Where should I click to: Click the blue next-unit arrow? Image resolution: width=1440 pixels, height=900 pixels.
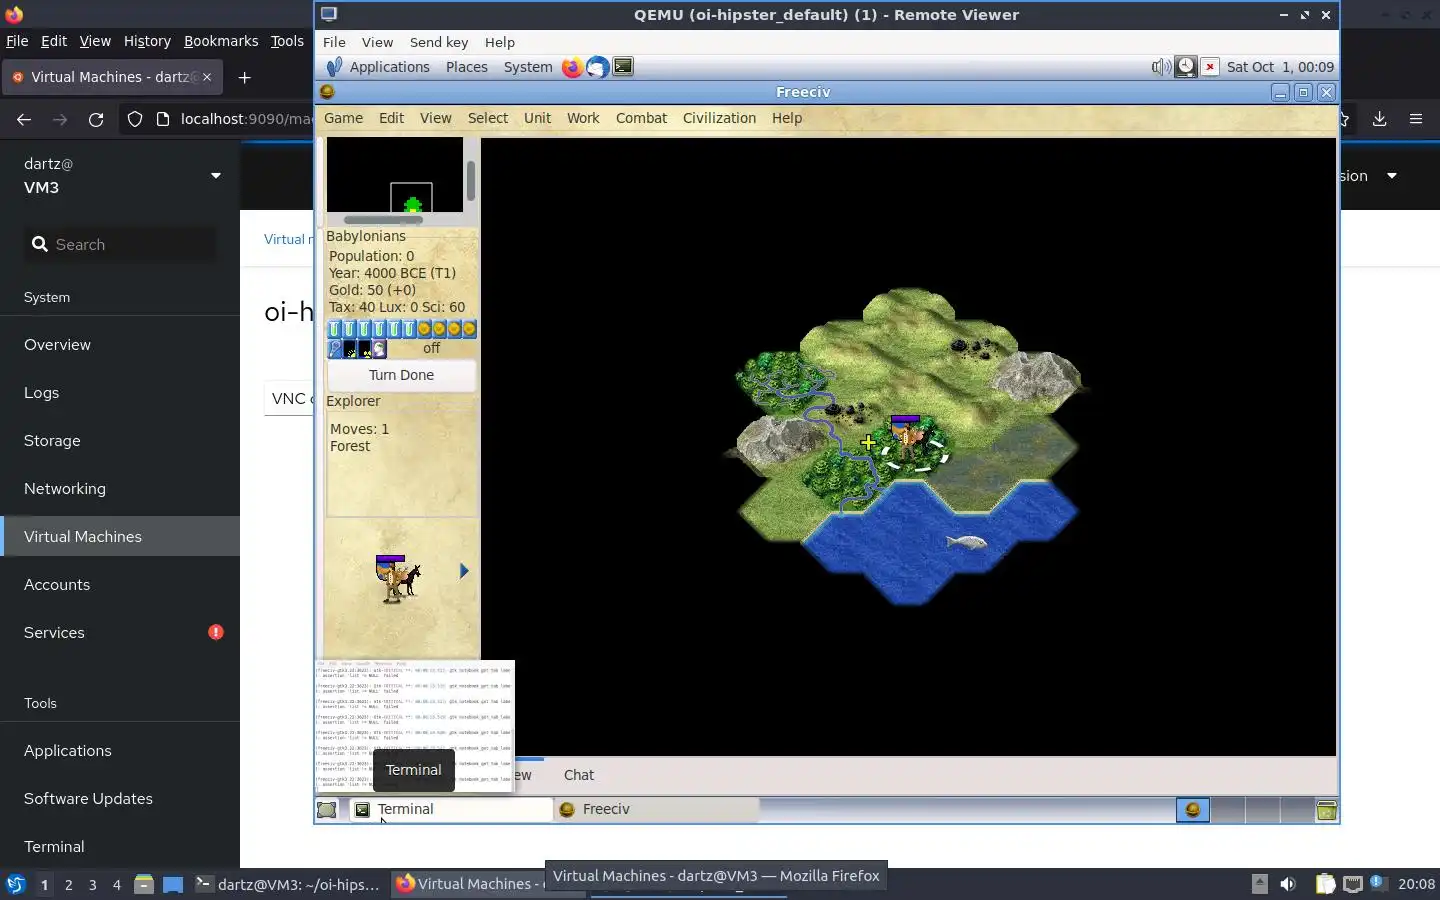point(464,571)
